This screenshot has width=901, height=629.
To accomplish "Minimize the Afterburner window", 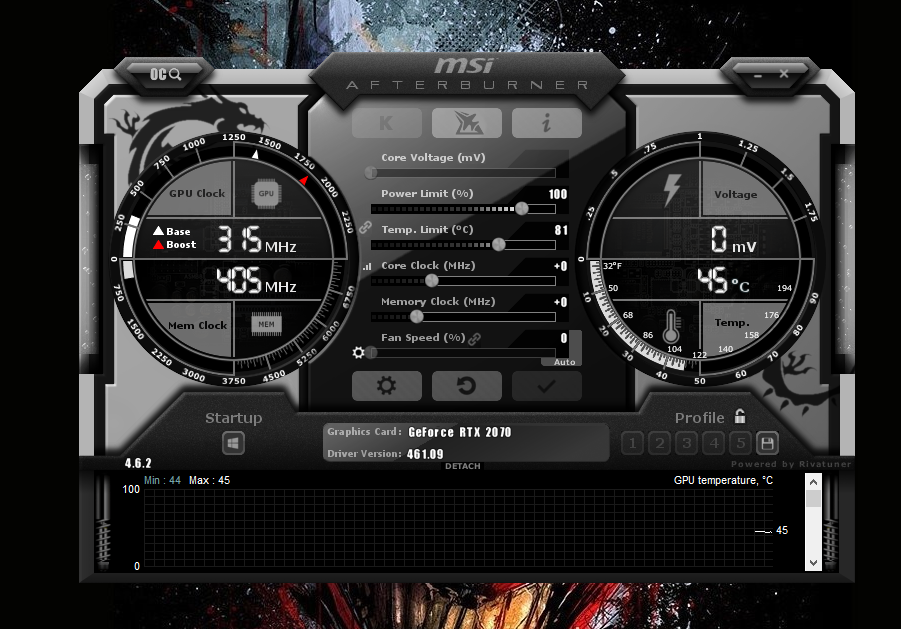I will [758, 76].
